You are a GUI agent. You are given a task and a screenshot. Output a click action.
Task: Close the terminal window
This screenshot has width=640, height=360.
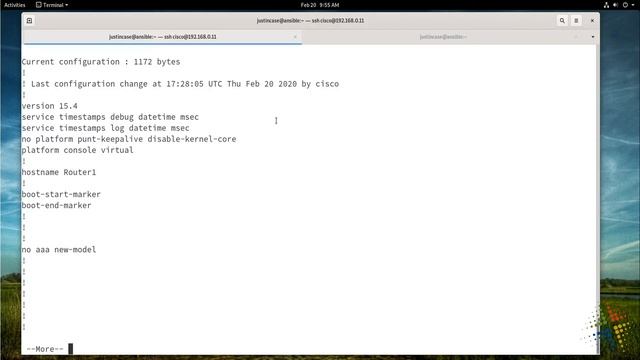point(592,20)
